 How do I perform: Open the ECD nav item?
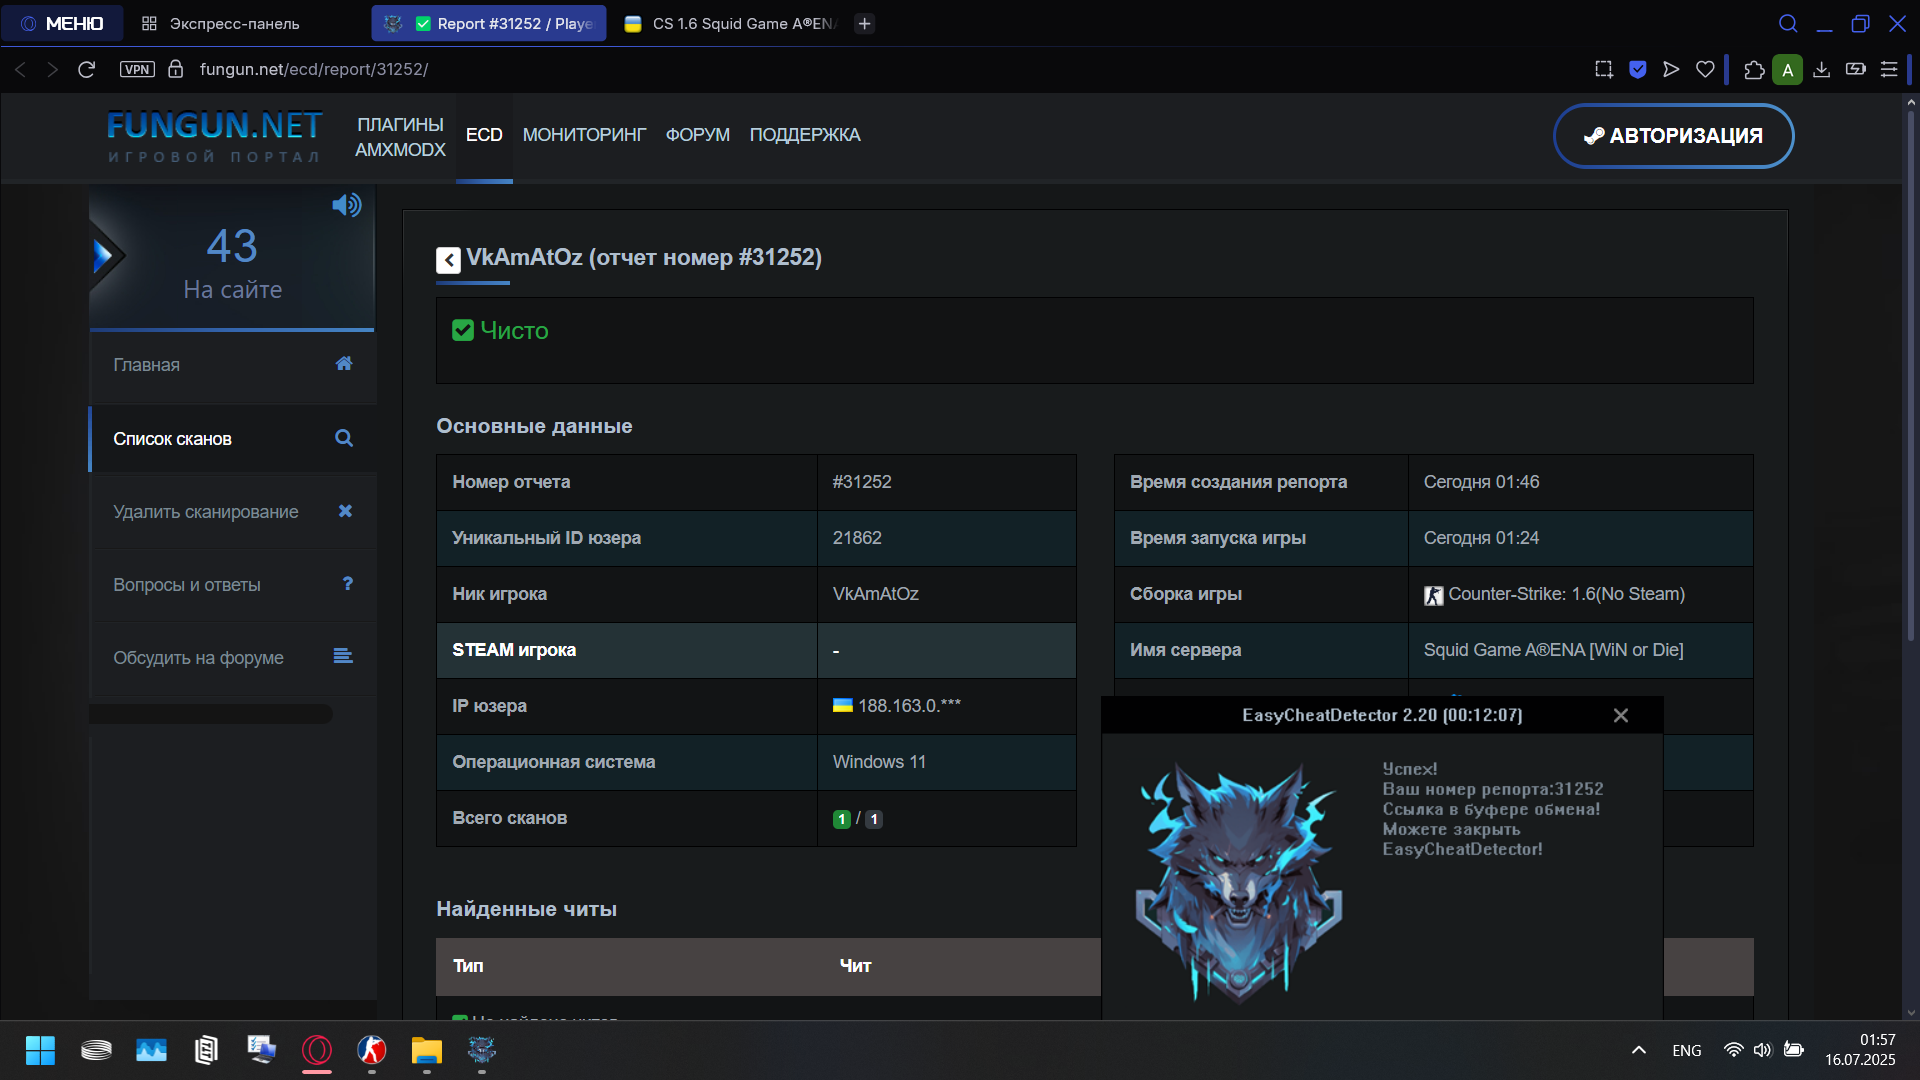tap(484, 135)
